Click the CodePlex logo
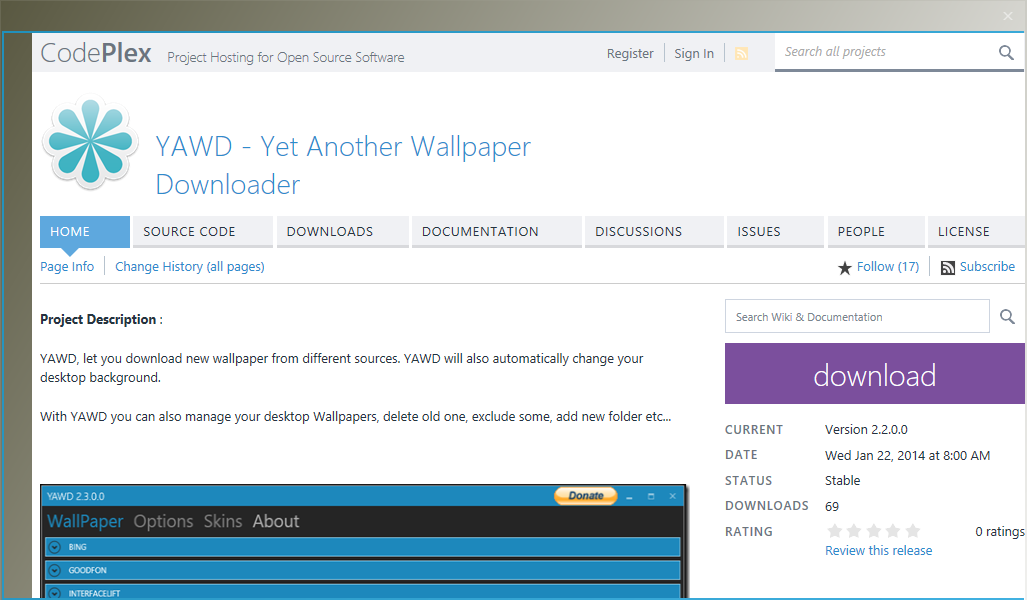This screenshot has height=600, width=1027. (x=96, y=53)
